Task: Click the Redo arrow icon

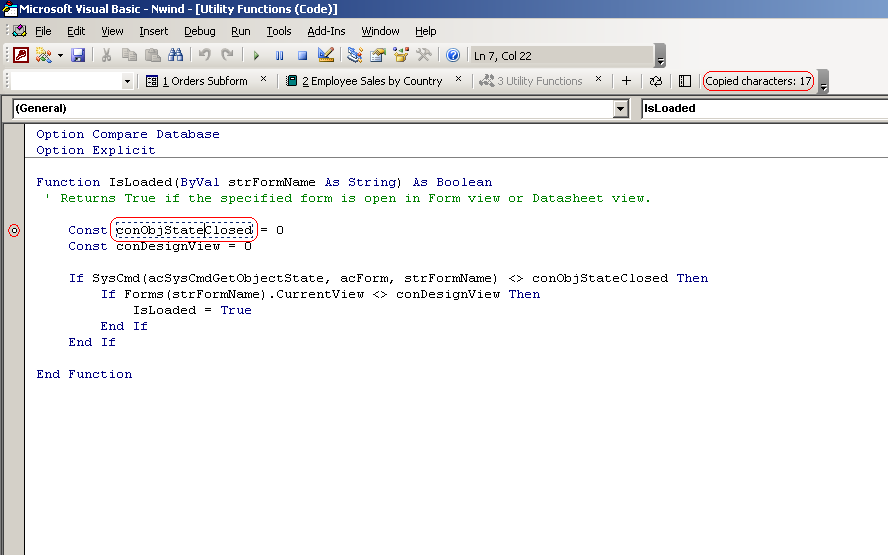Action: [227, 55]
